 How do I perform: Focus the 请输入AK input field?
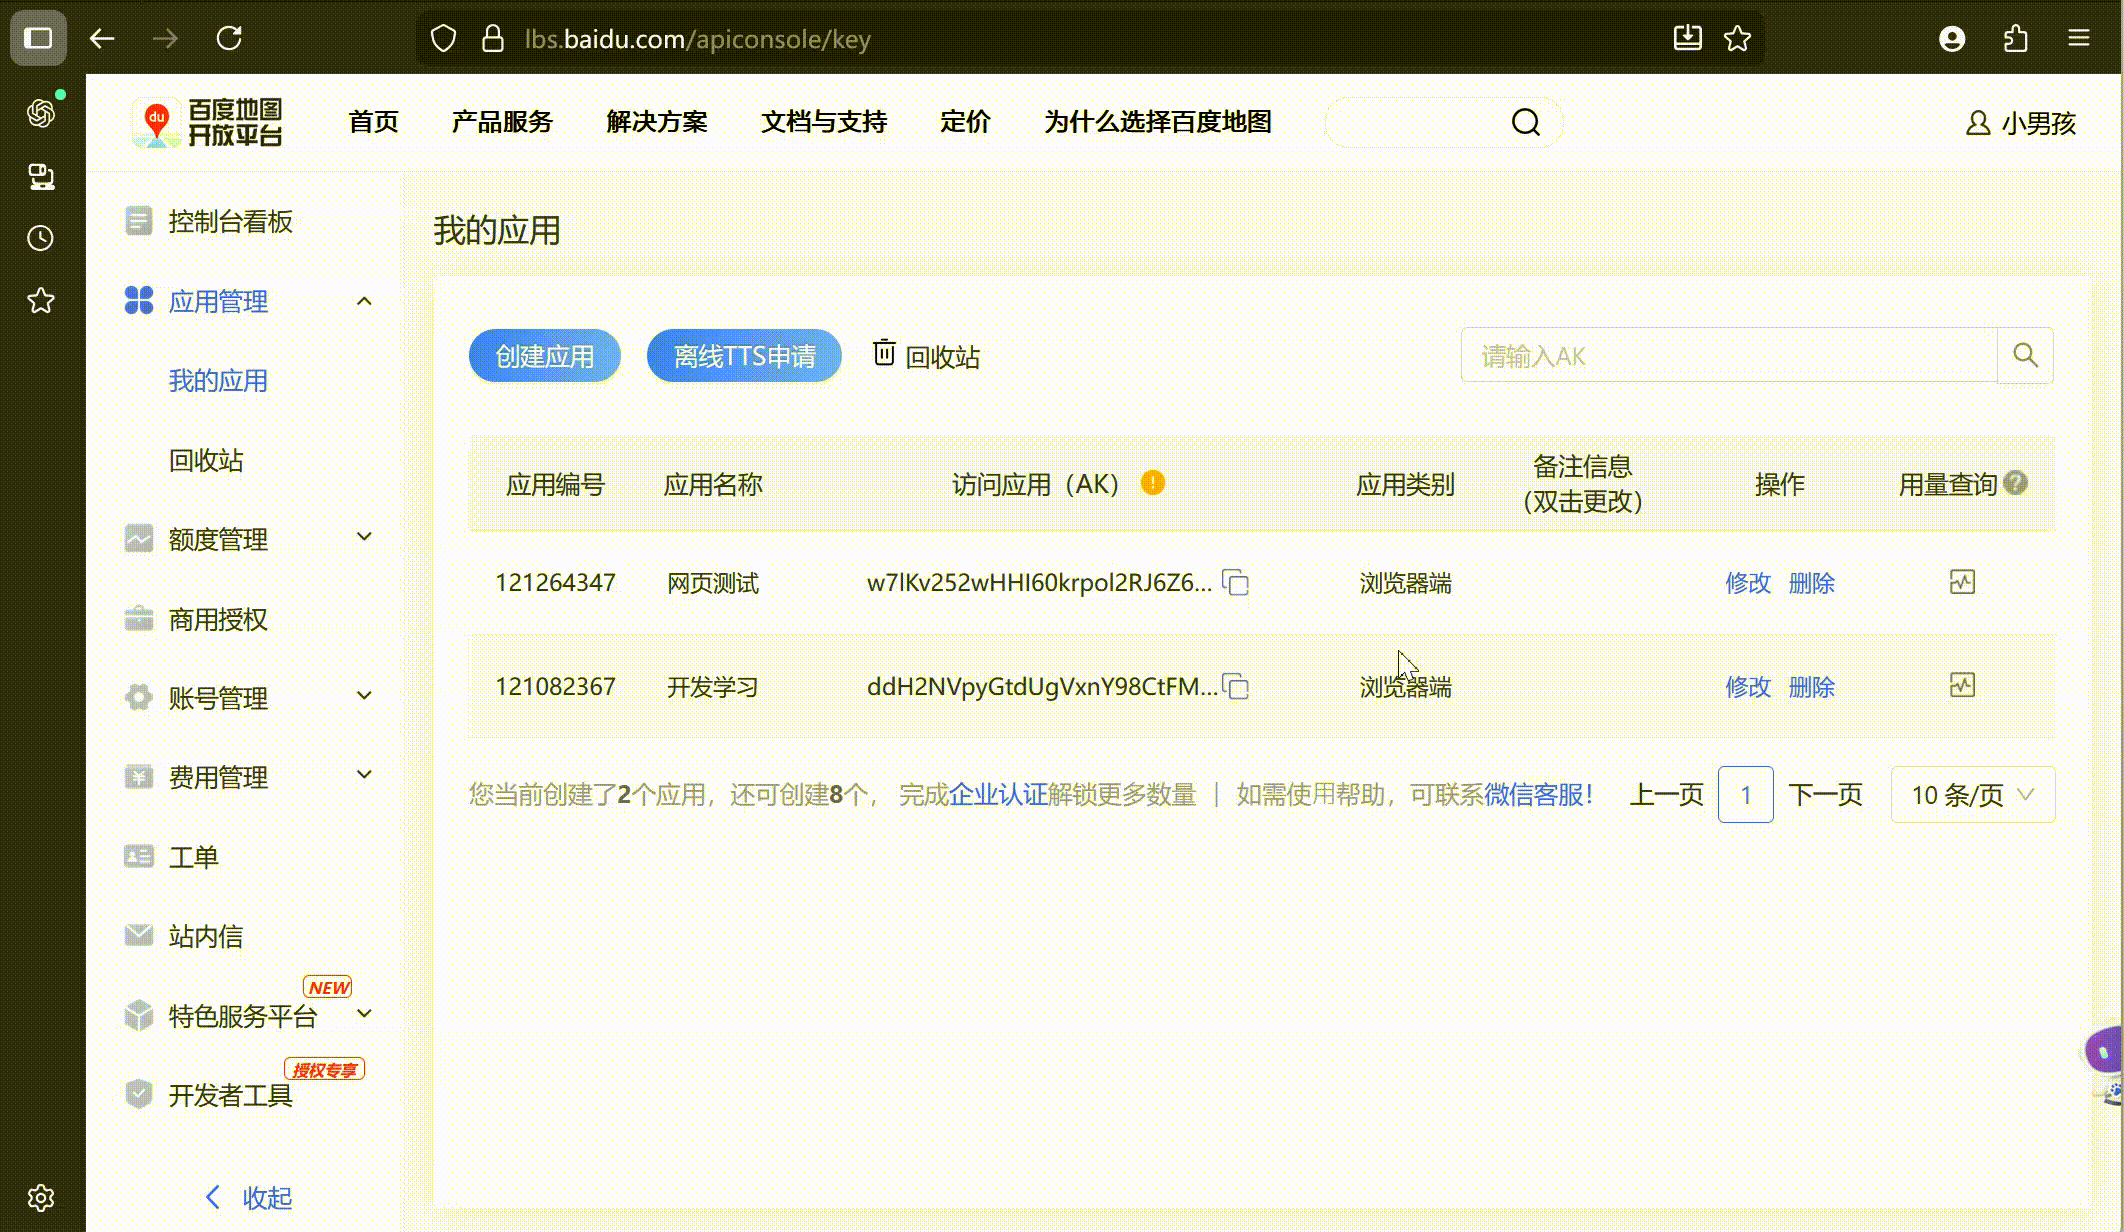pyautogui.click(x=1728, y=356)
